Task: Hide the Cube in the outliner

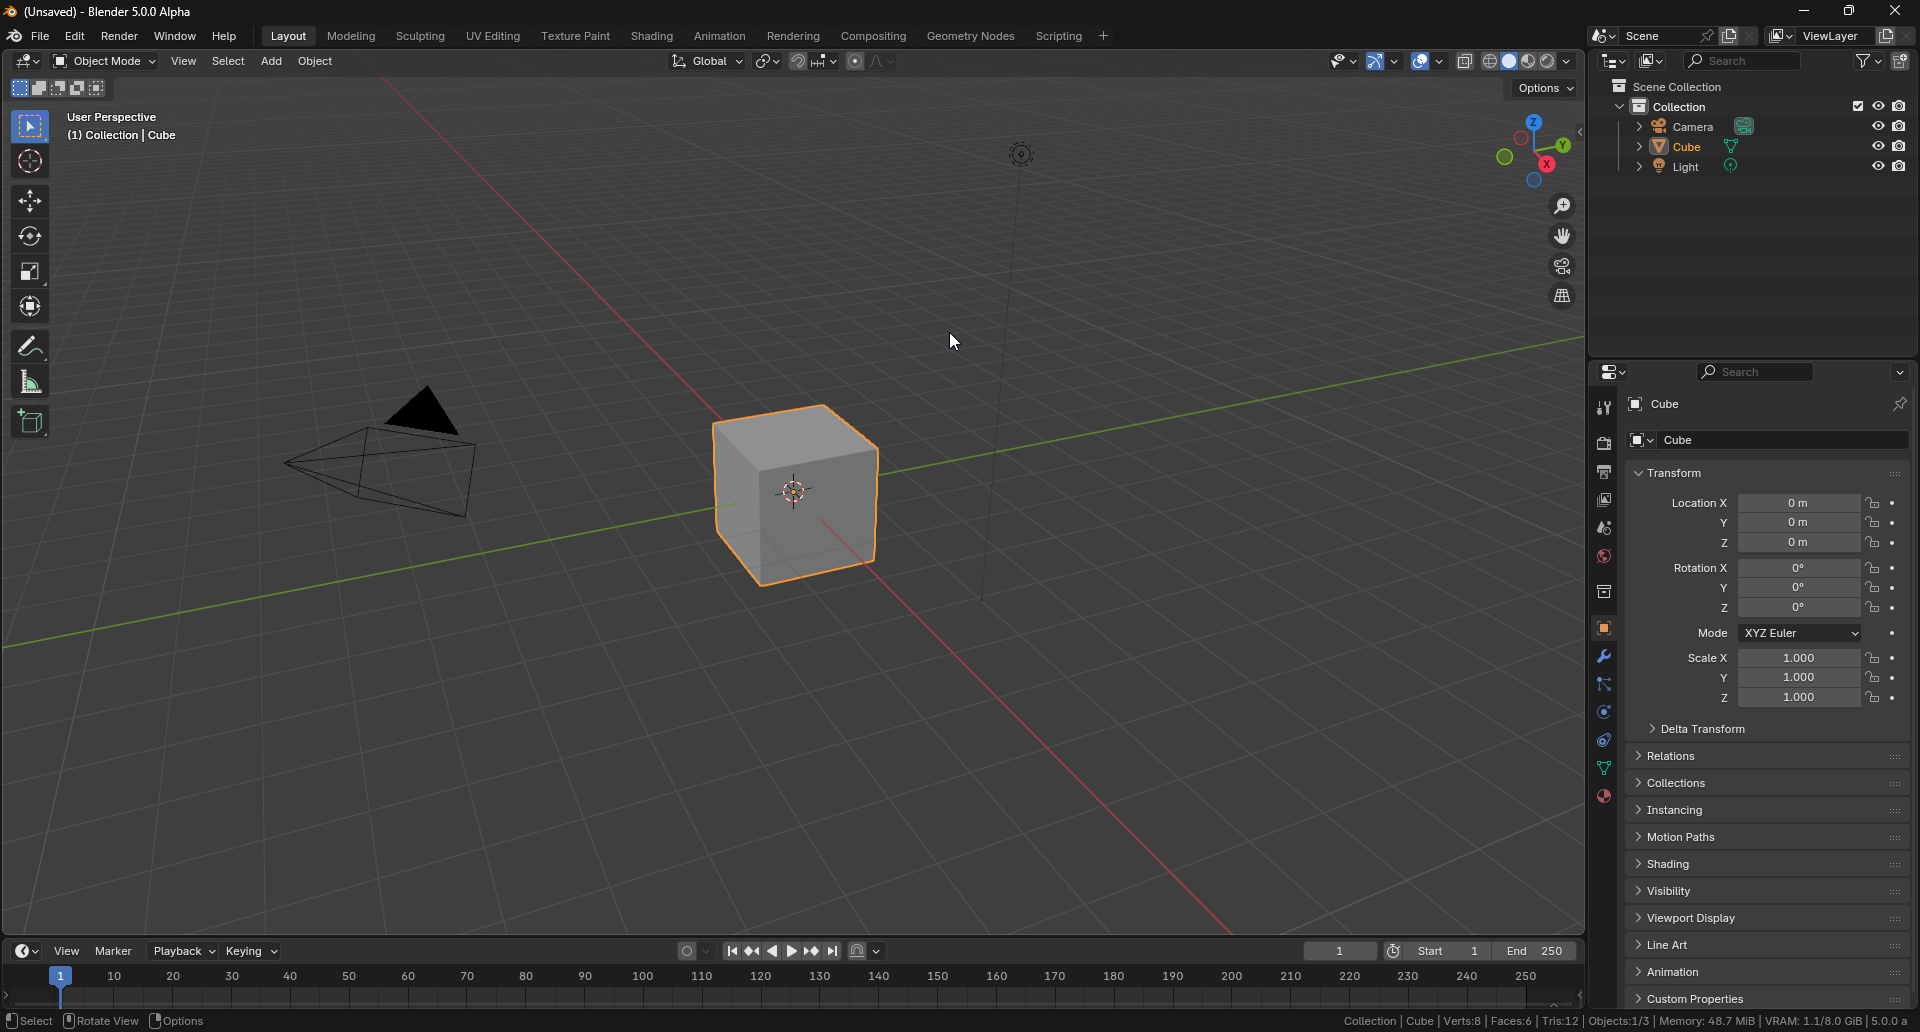Action: click(1878, 146)
